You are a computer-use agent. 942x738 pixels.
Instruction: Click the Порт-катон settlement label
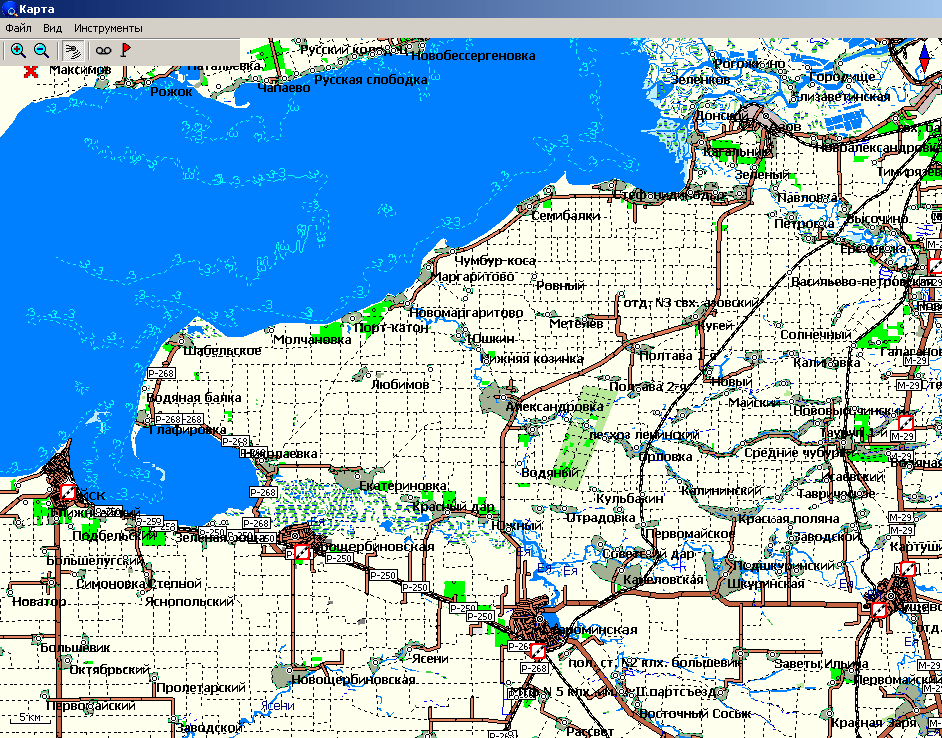pyautogui.click(x=391, y=327)
